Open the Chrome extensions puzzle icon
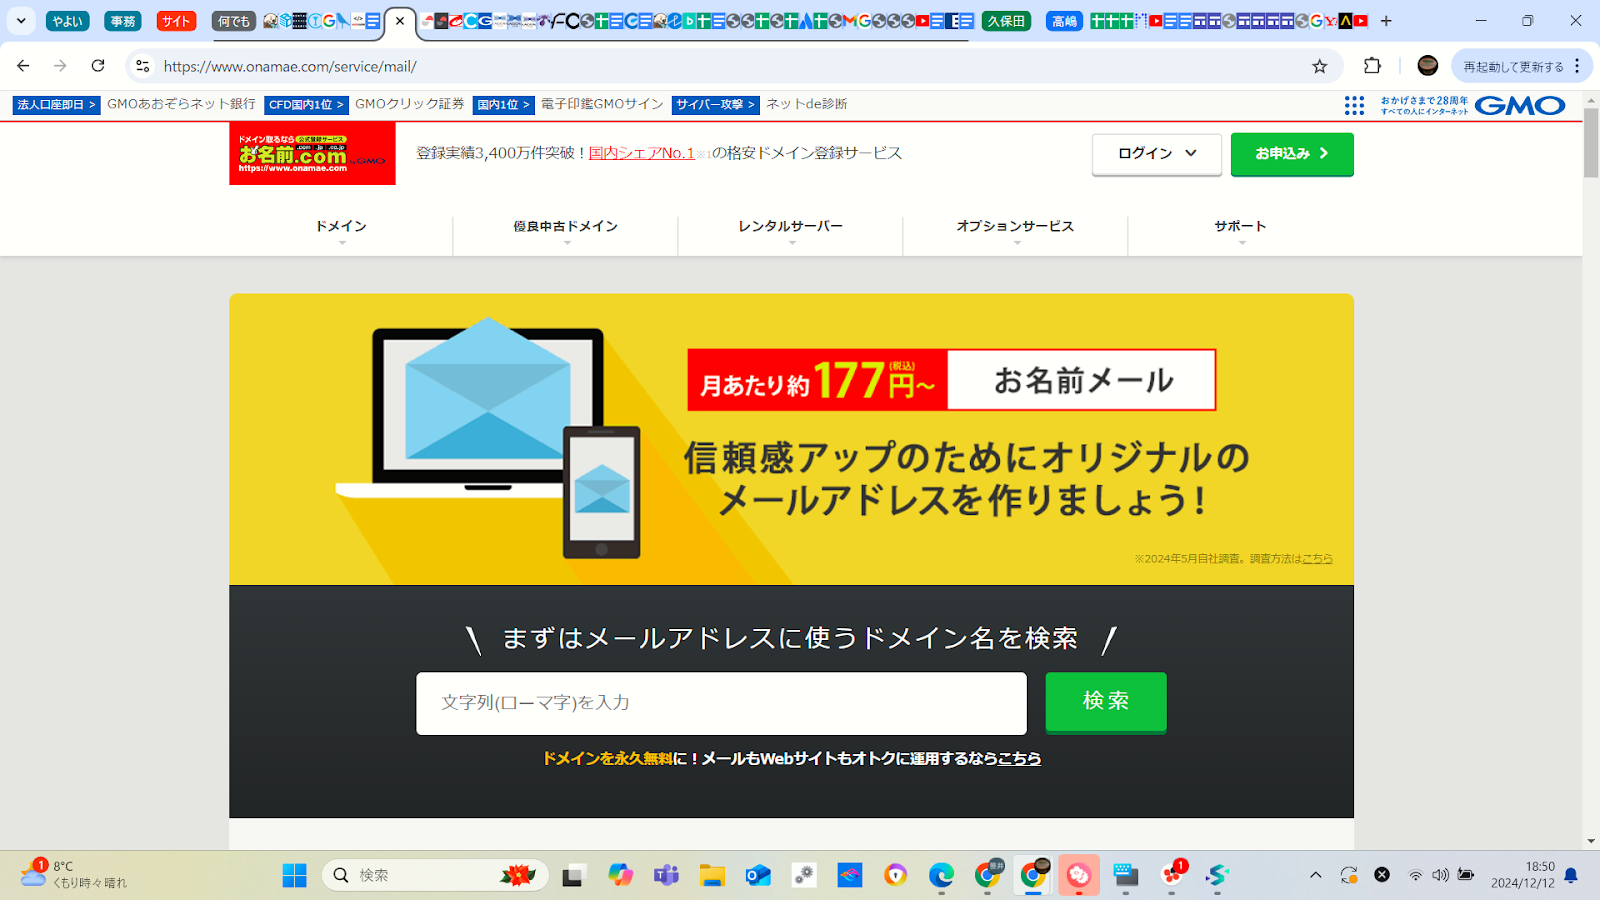Image resolution: width=1600 pixels, height=900 pixels. pos(1372,66)
